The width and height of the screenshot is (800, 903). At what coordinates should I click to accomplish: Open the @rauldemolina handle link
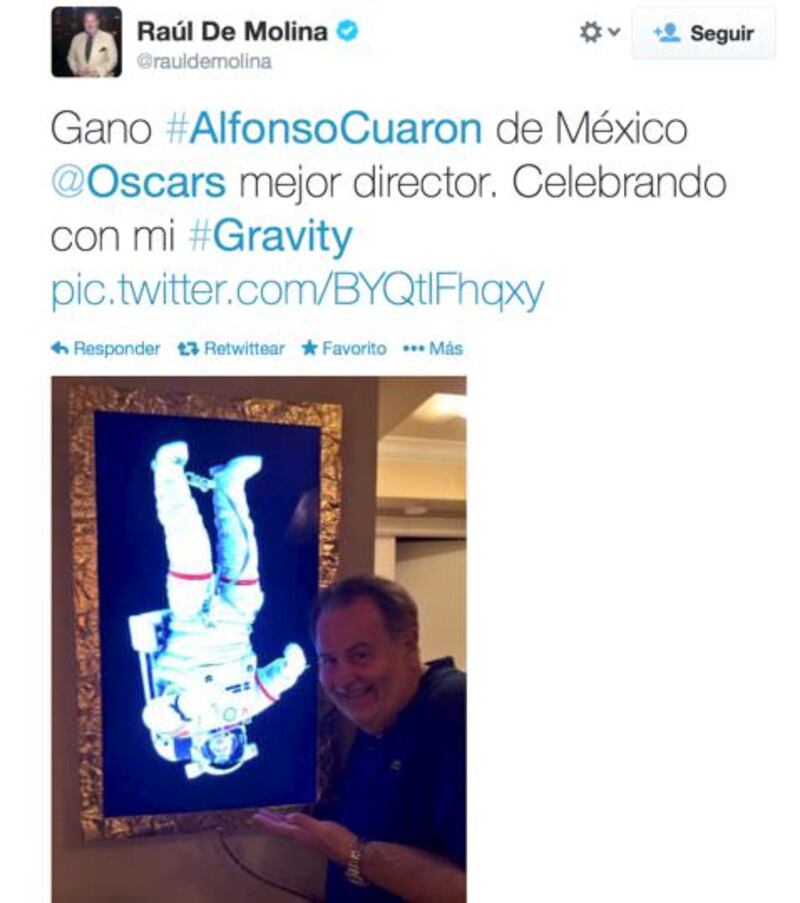click(x=204, y=62)
